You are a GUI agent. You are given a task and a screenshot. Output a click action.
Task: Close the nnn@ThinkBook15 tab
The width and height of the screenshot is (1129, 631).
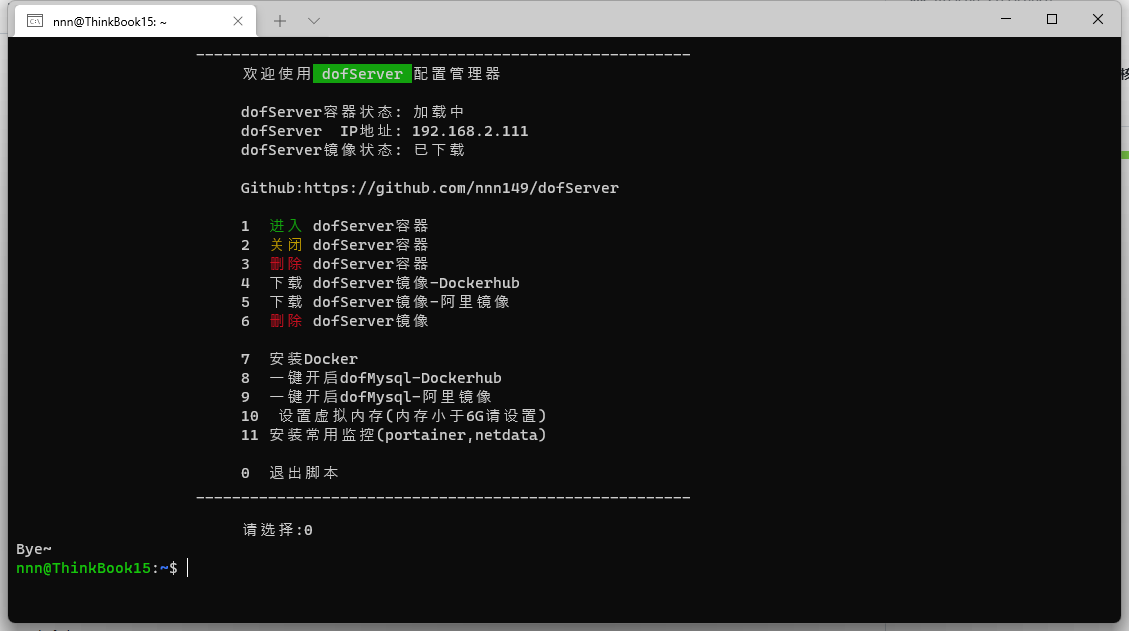pos(238,22)
